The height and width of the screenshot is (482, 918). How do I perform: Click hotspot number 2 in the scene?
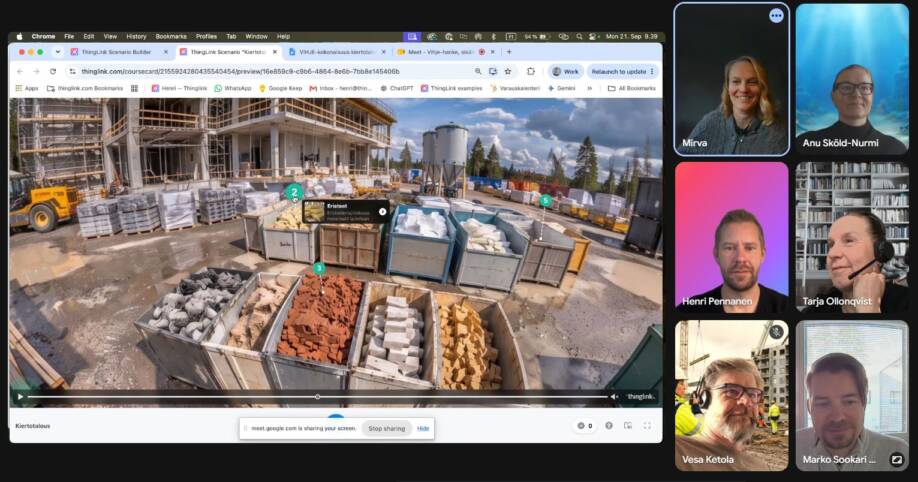[x=294, y=192]
